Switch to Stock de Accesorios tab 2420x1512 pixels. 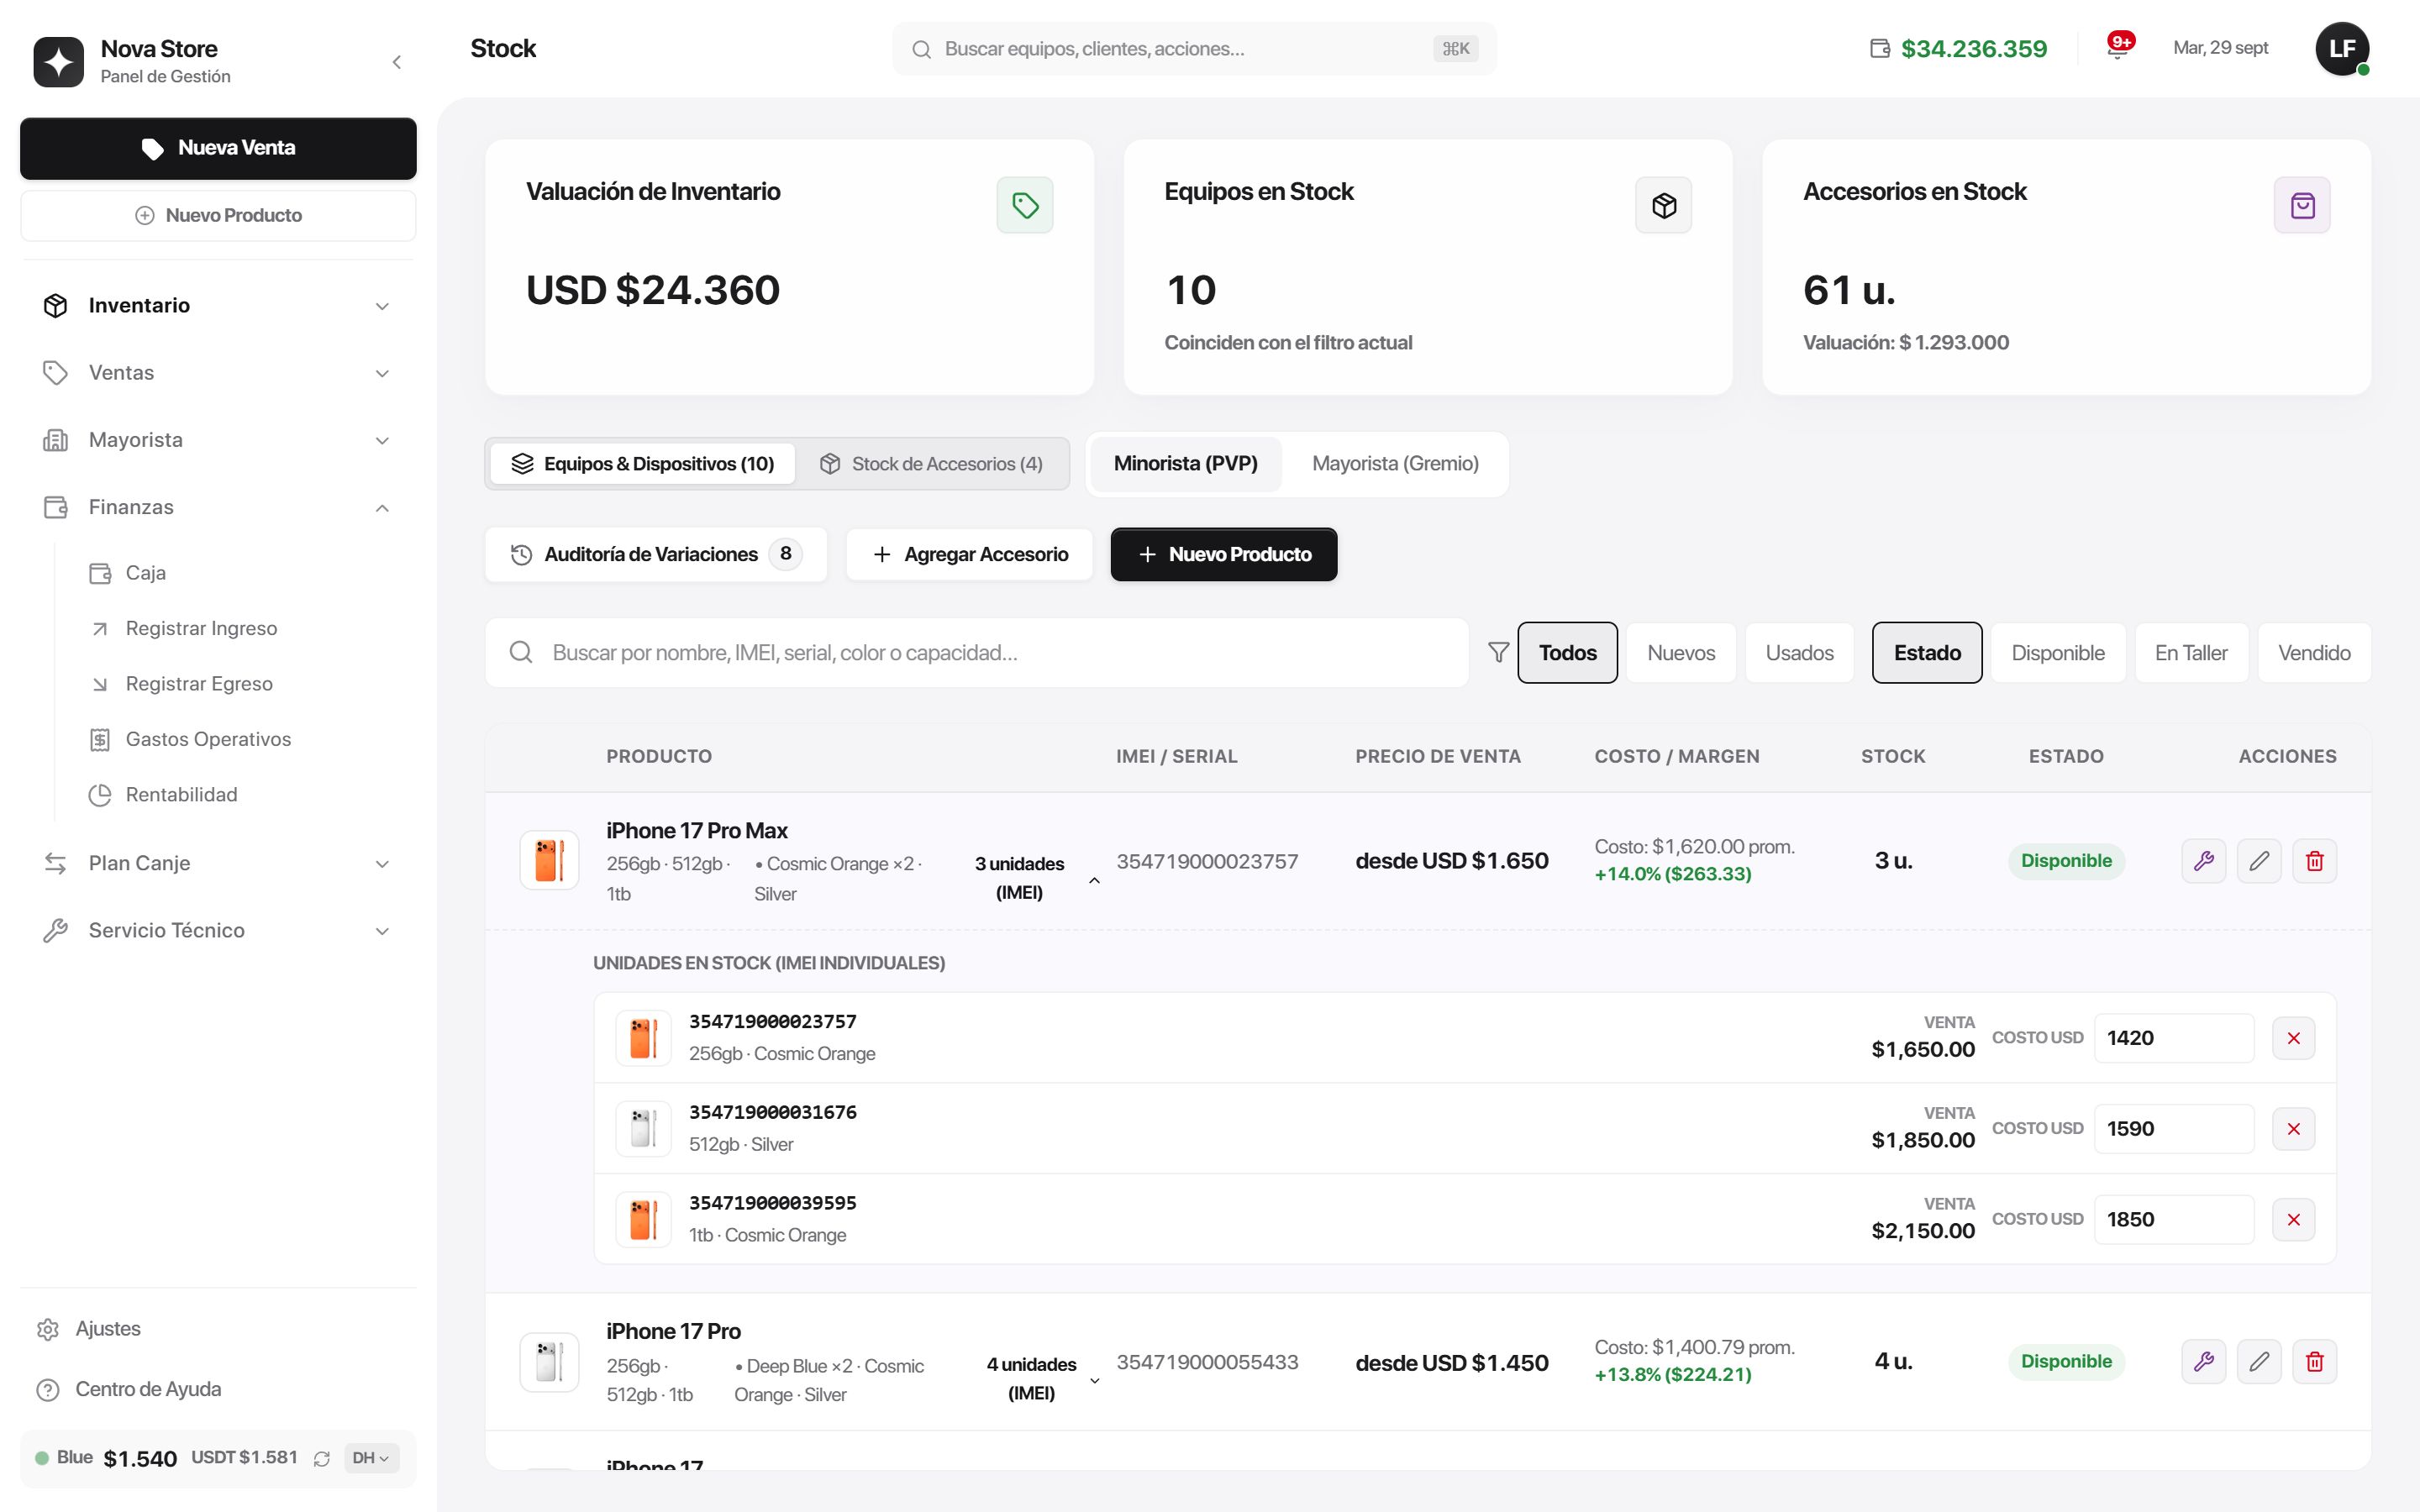(932, 464)
